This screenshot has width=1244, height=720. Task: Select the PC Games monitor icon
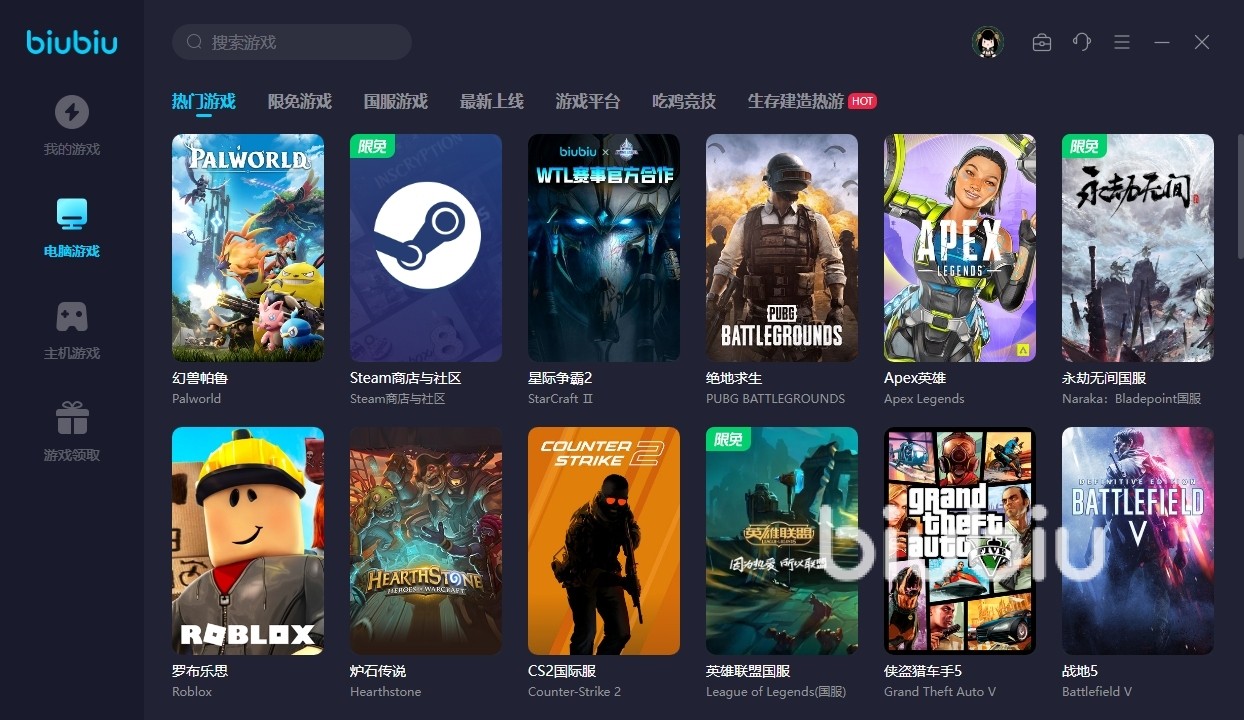pos(71,214)
